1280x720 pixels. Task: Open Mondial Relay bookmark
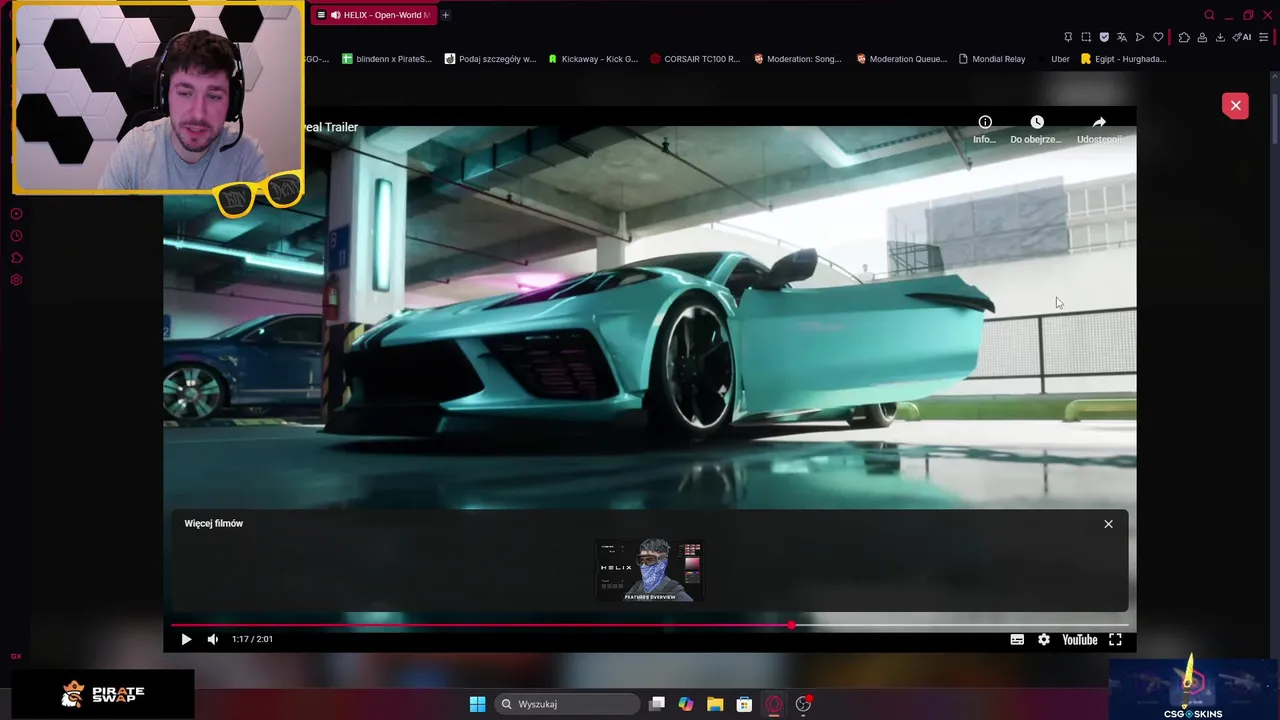992,59
